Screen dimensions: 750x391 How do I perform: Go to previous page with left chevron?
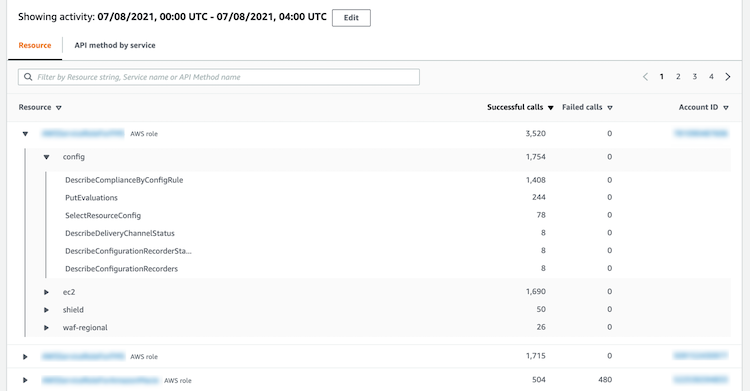click(x=645, y=77)
